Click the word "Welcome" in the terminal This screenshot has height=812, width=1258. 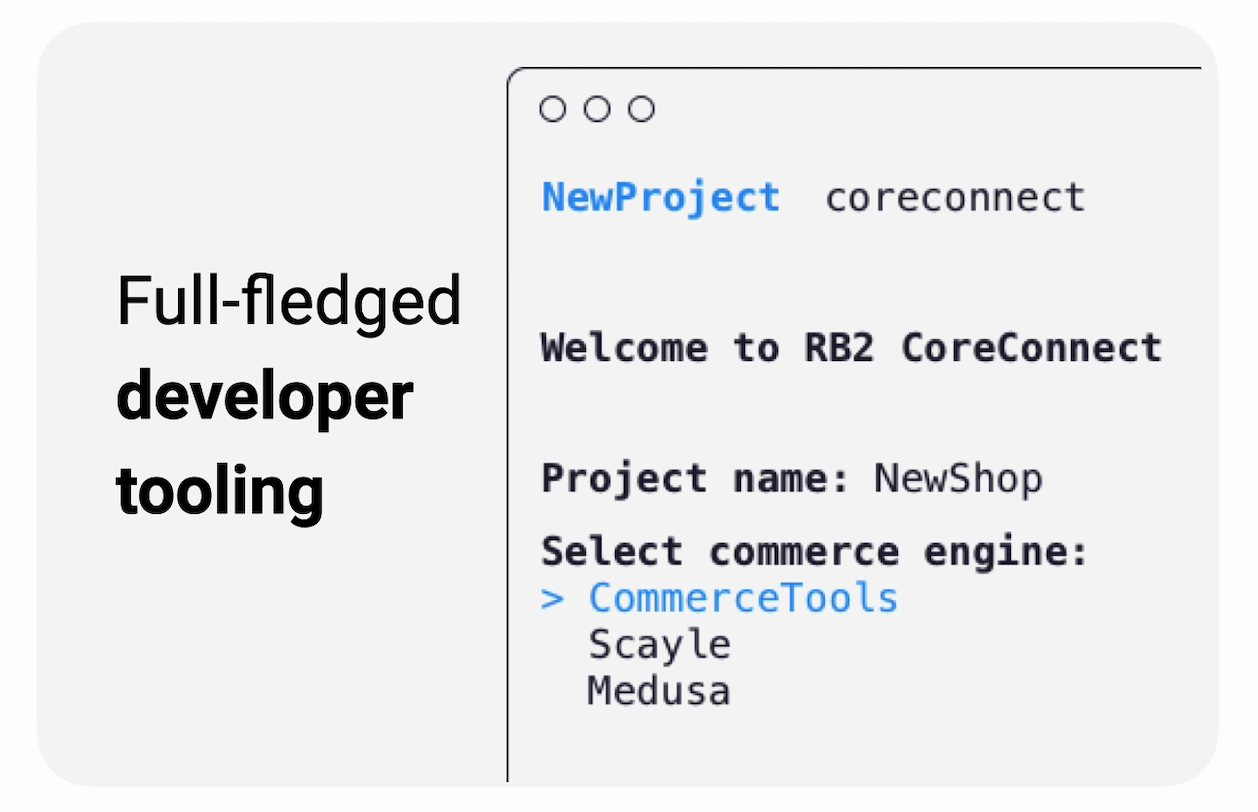(624, 348)
